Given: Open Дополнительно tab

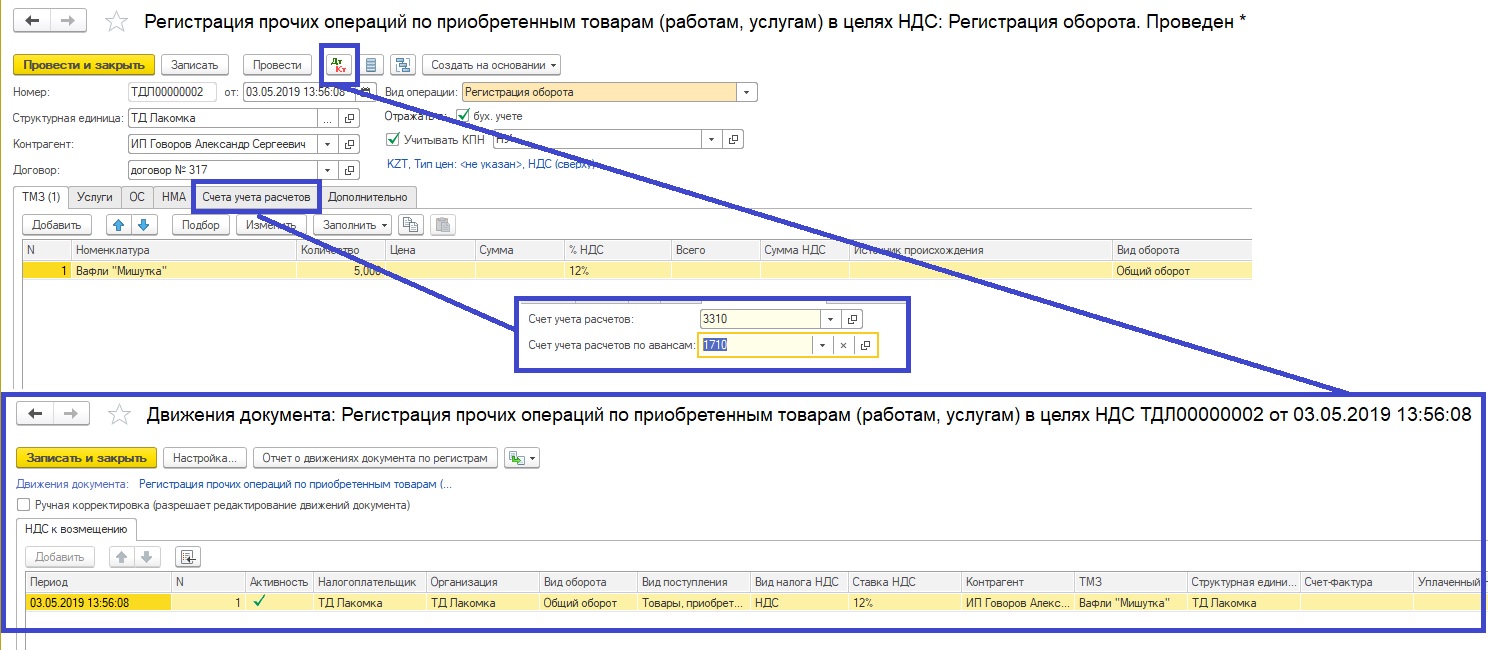Looking at the screenshot, I should coord(368,198).
